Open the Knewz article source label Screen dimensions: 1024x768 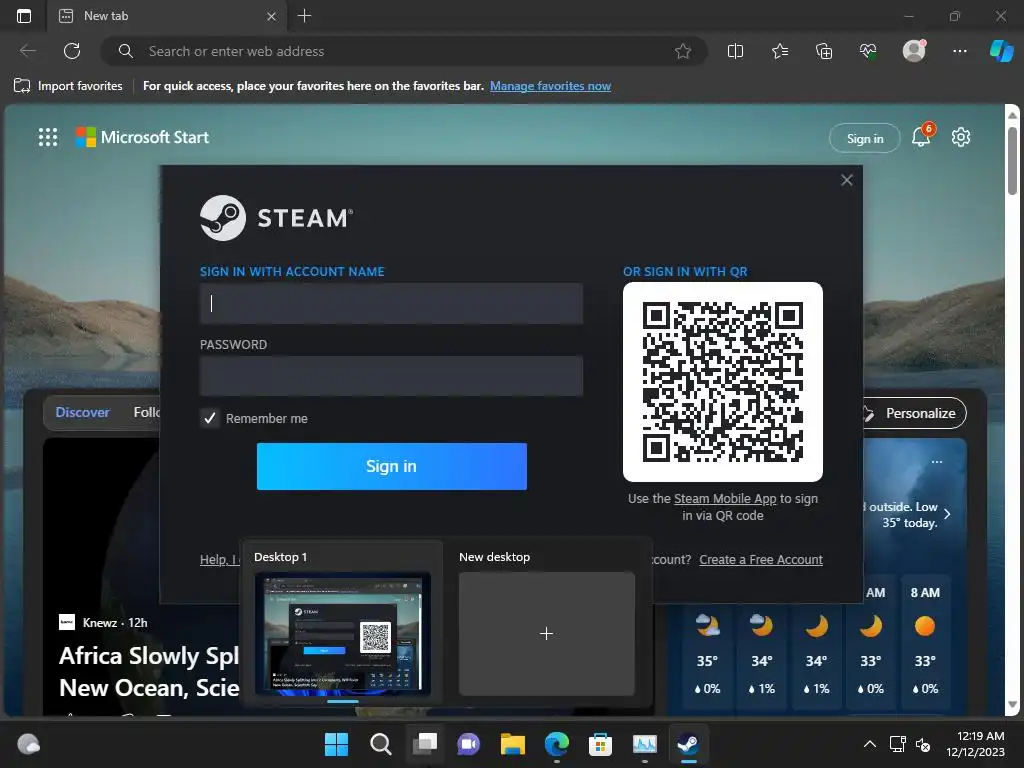click(103, 622)
